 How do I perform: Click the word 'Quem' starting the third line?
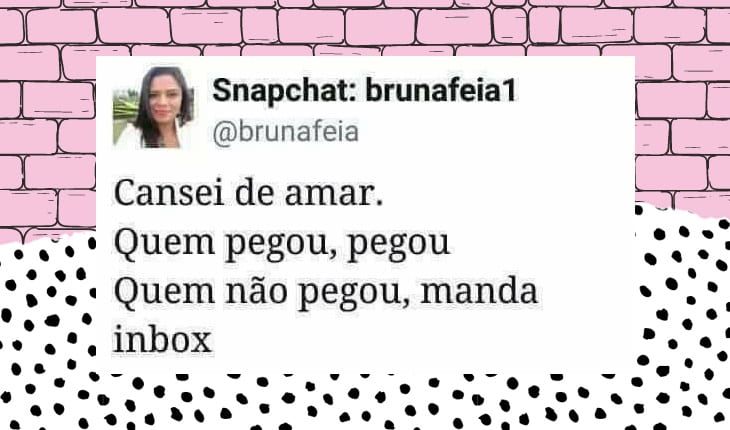pyautogui.click(x=164, y=291)
